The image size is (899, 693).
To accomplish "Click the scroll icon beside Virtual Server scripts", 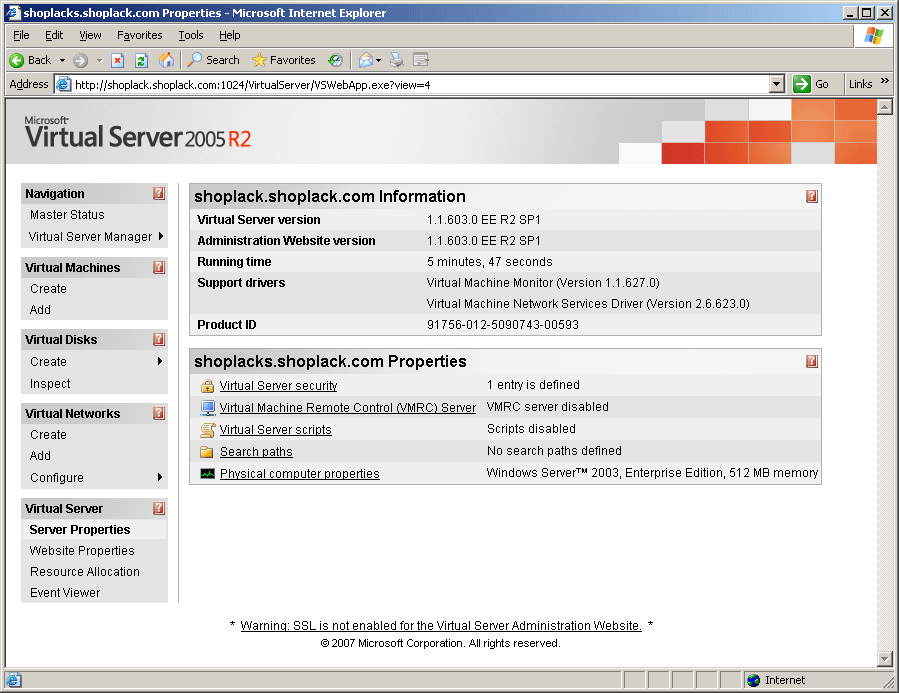I will [x=207, y=430].
